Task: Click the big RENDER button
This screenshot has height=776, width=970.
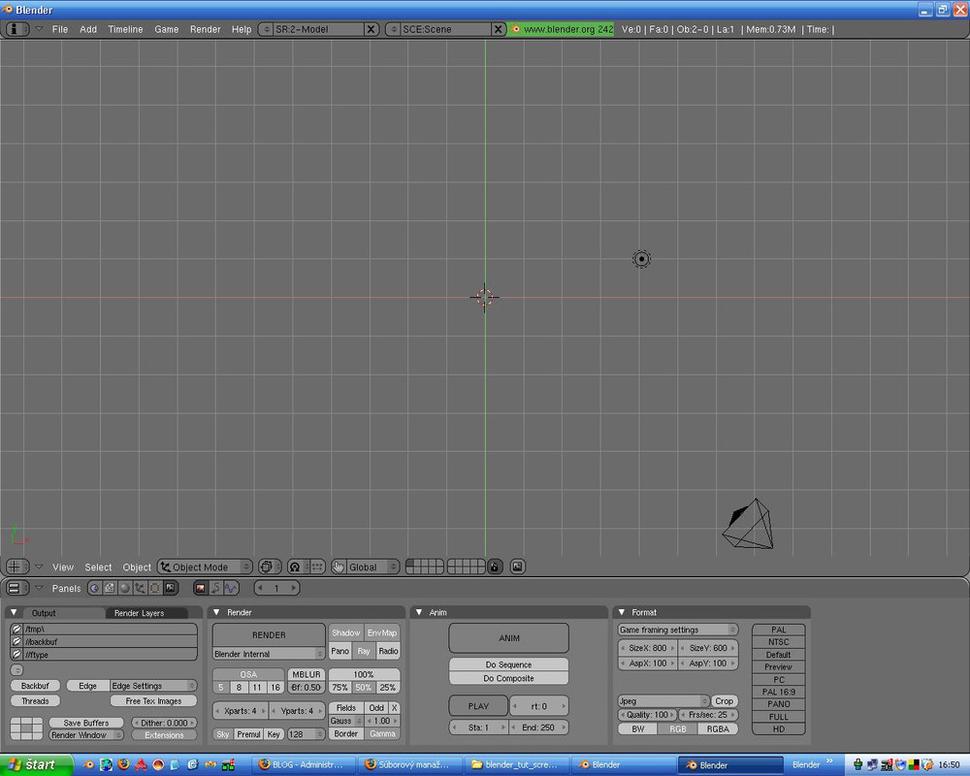Action: (268, 635)
